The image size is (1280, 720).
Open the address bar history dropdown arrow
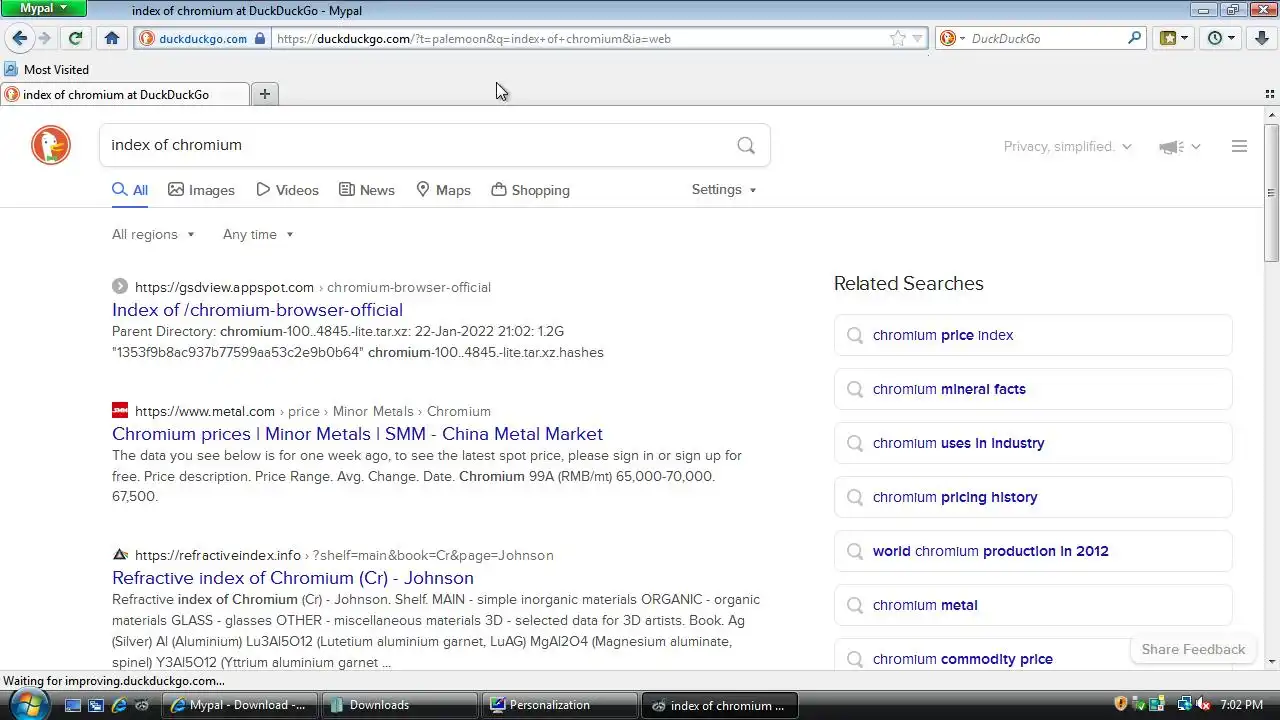[x=918, y=38]
